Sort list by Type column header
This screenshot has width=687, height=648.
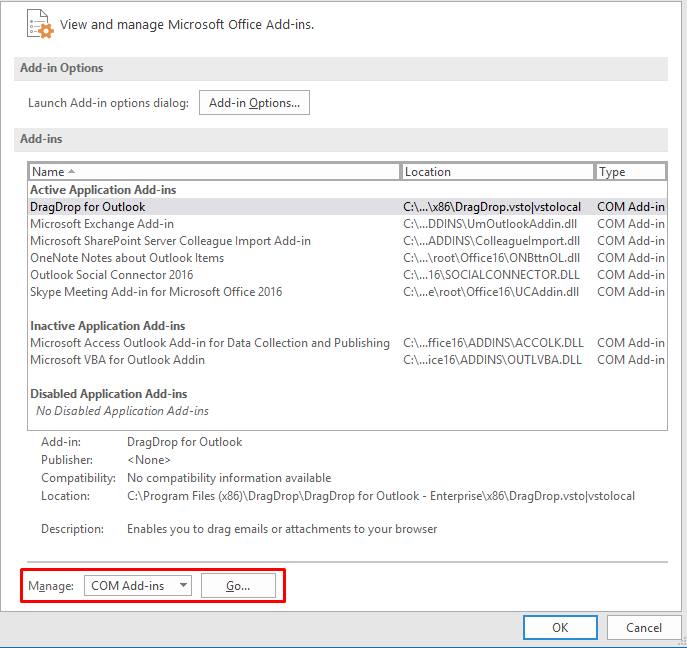point(630,172)
